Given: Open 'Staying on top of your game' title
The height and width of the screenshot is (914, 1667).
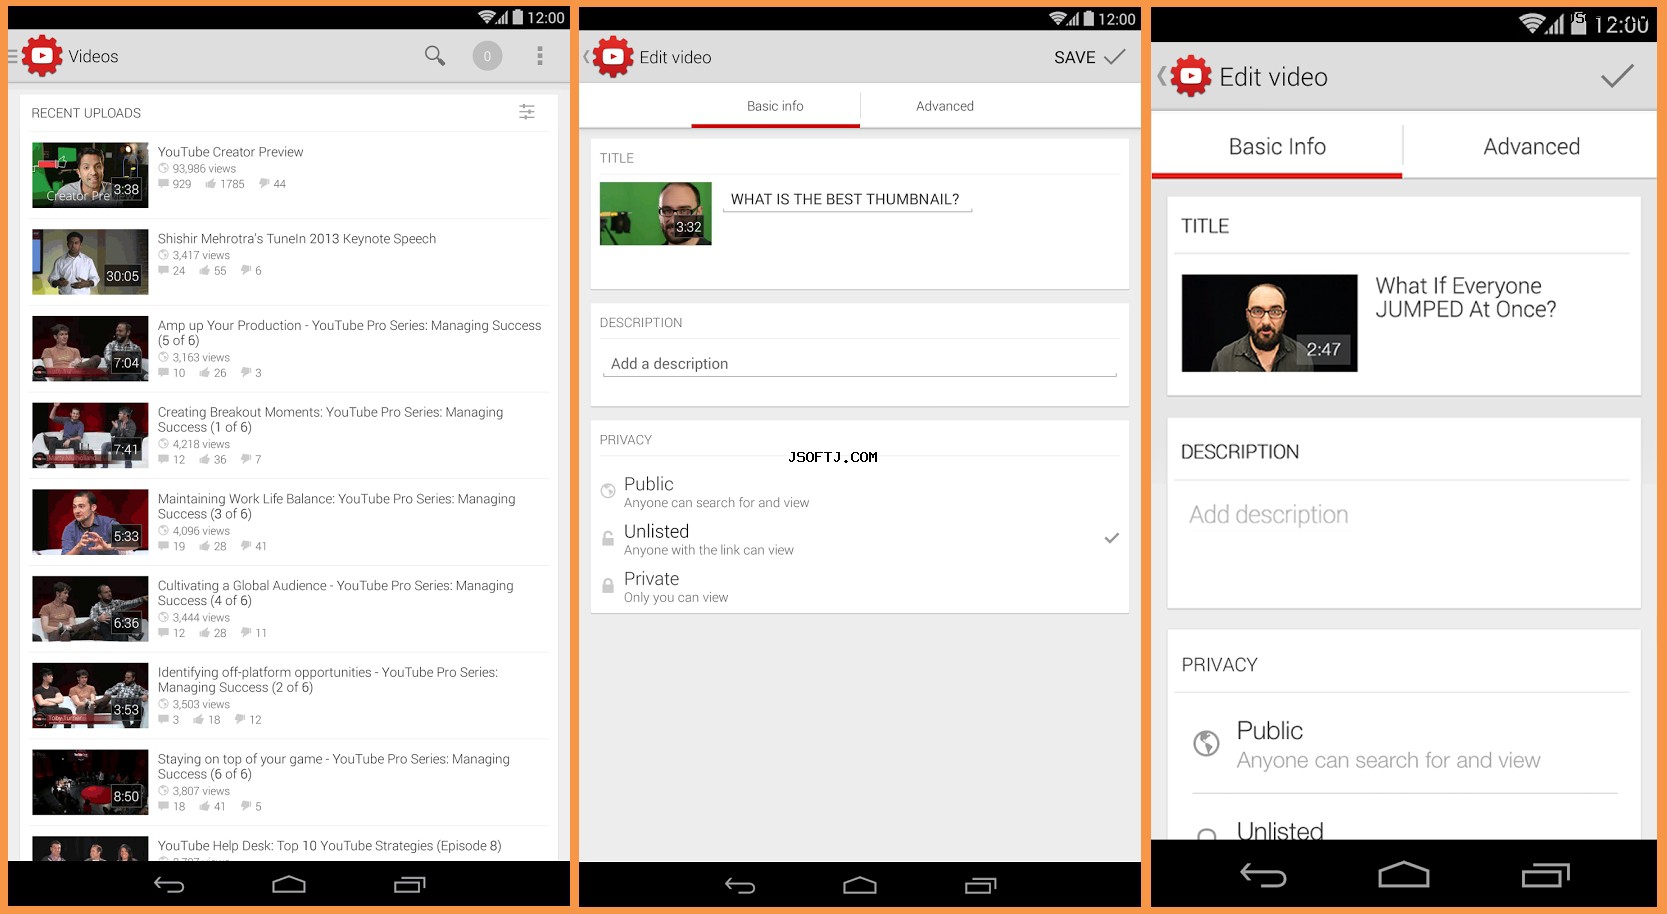Looking at the screenshot, I should [333, 767].
